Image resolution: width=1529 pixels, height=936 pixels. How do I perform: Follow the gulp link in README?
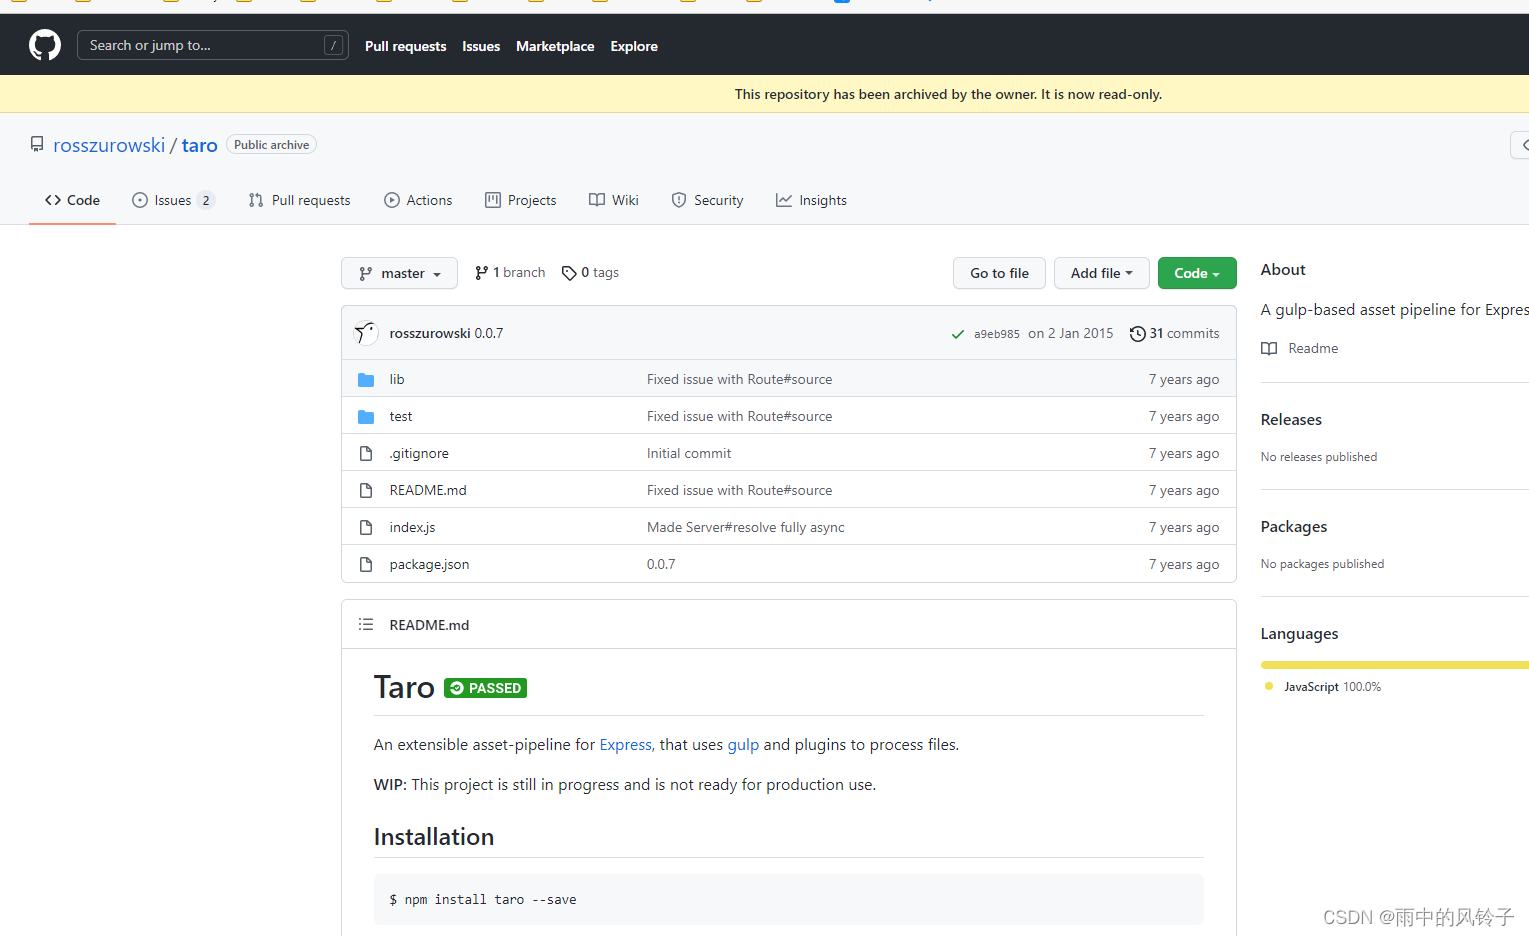click(743, 744)
